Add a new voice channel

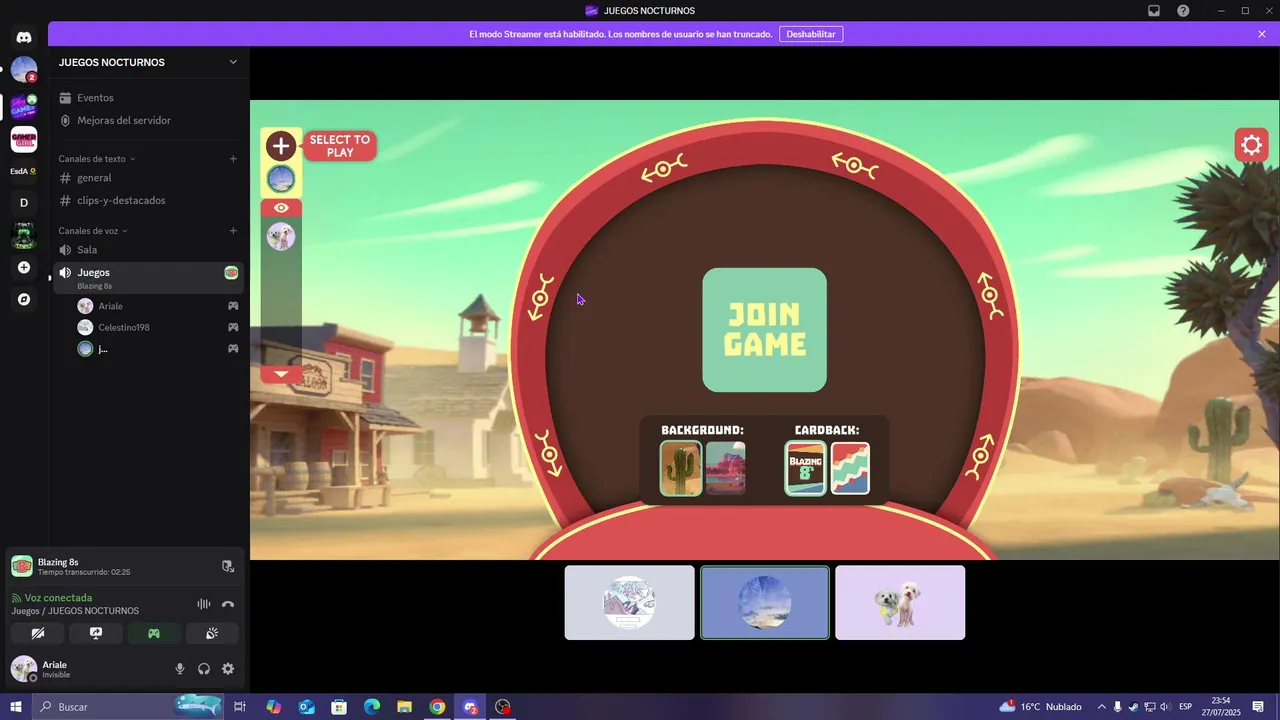pos(233,231)
